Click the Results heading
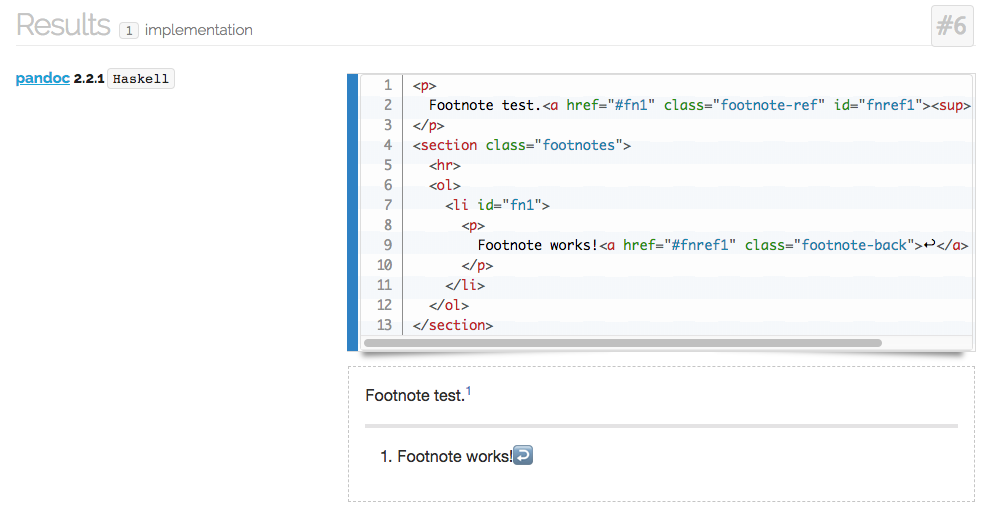990x512 pixels. [63, 25]
